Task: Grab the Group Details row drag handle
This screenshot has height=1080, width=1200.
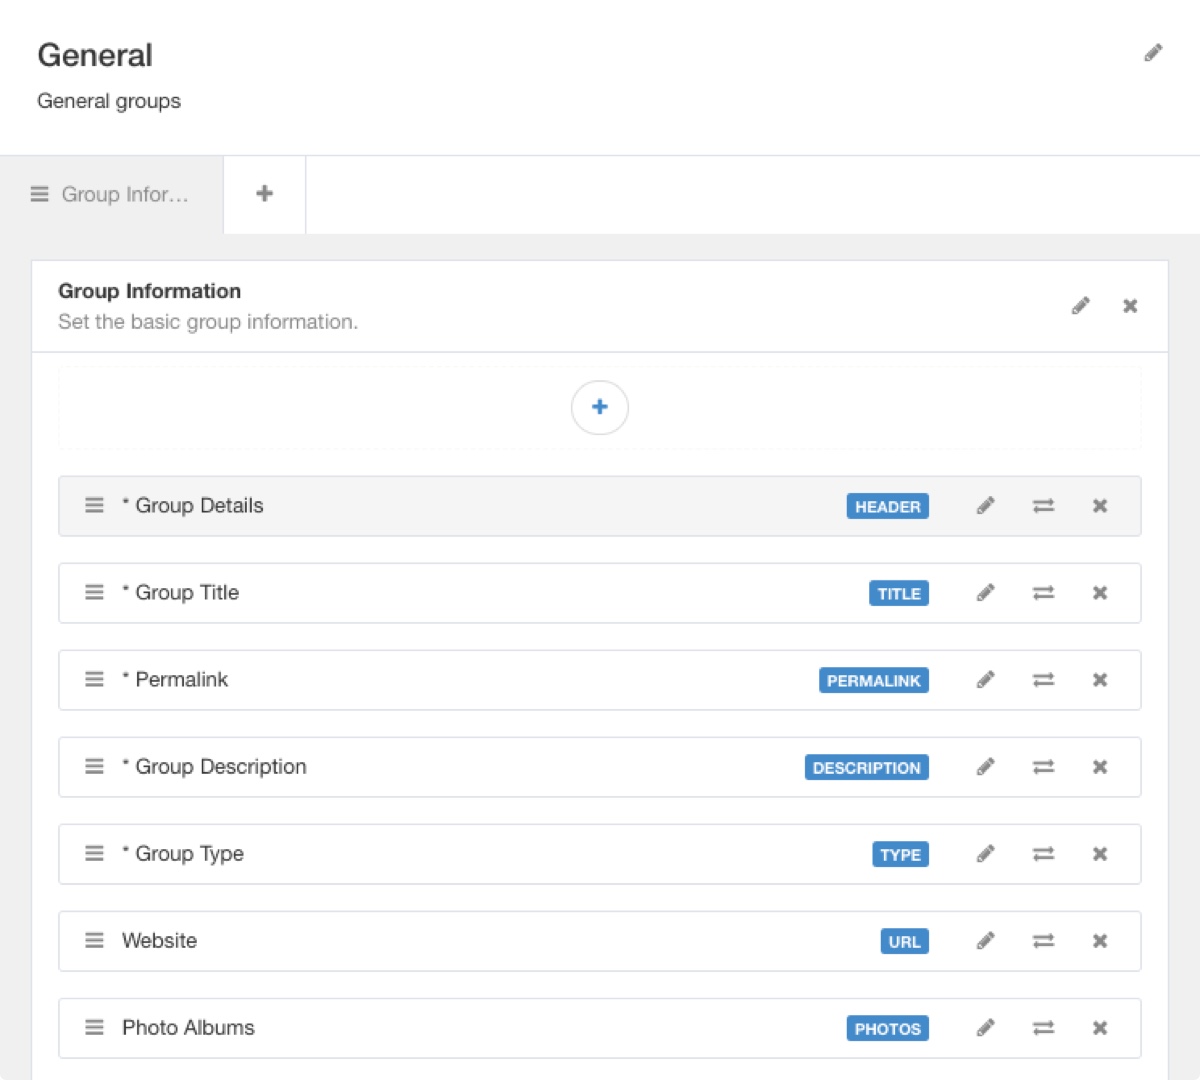Action: point(94,506)
